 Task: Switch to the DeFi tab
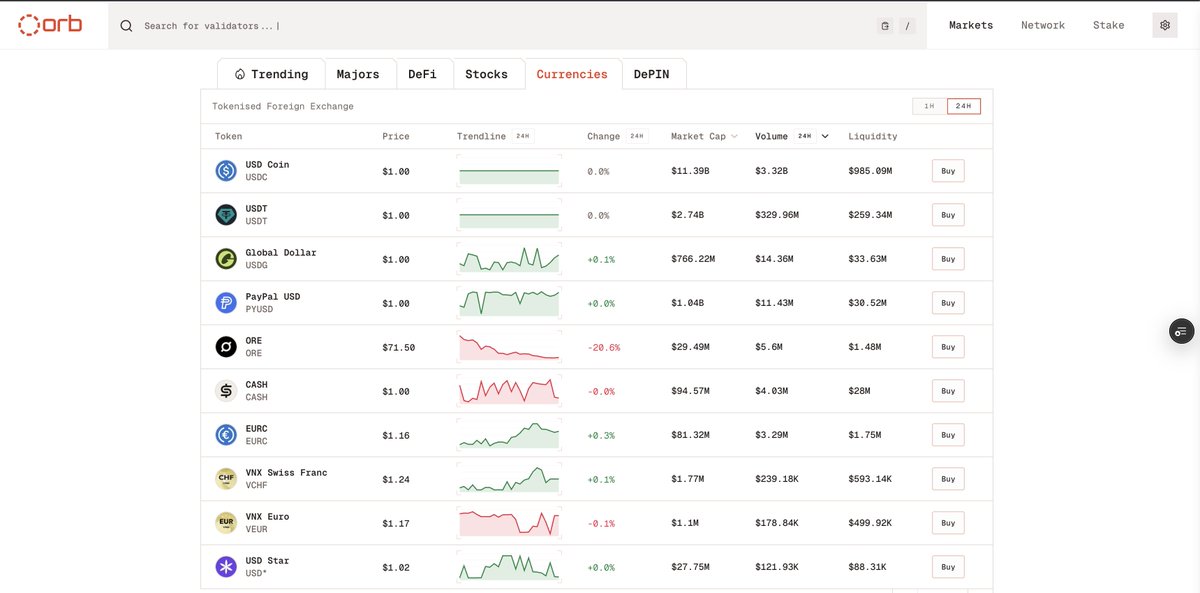(424, 73)
